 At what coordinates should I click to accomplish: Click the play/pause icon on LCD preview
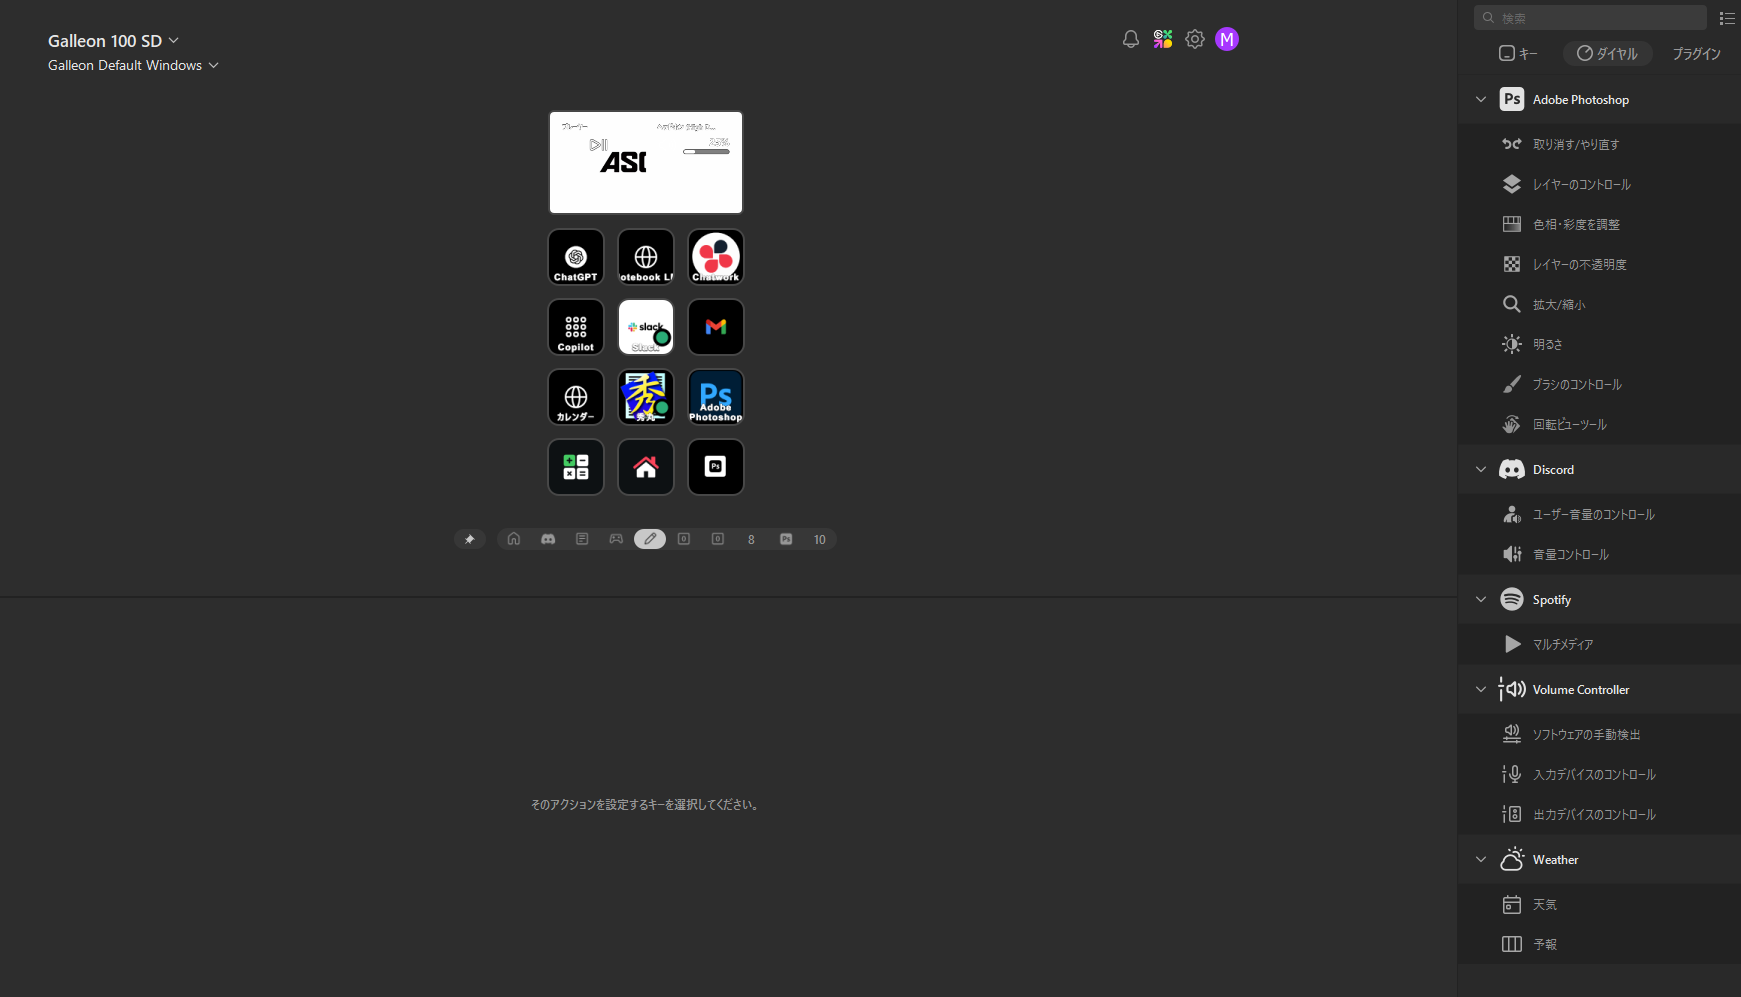(598, 145)
